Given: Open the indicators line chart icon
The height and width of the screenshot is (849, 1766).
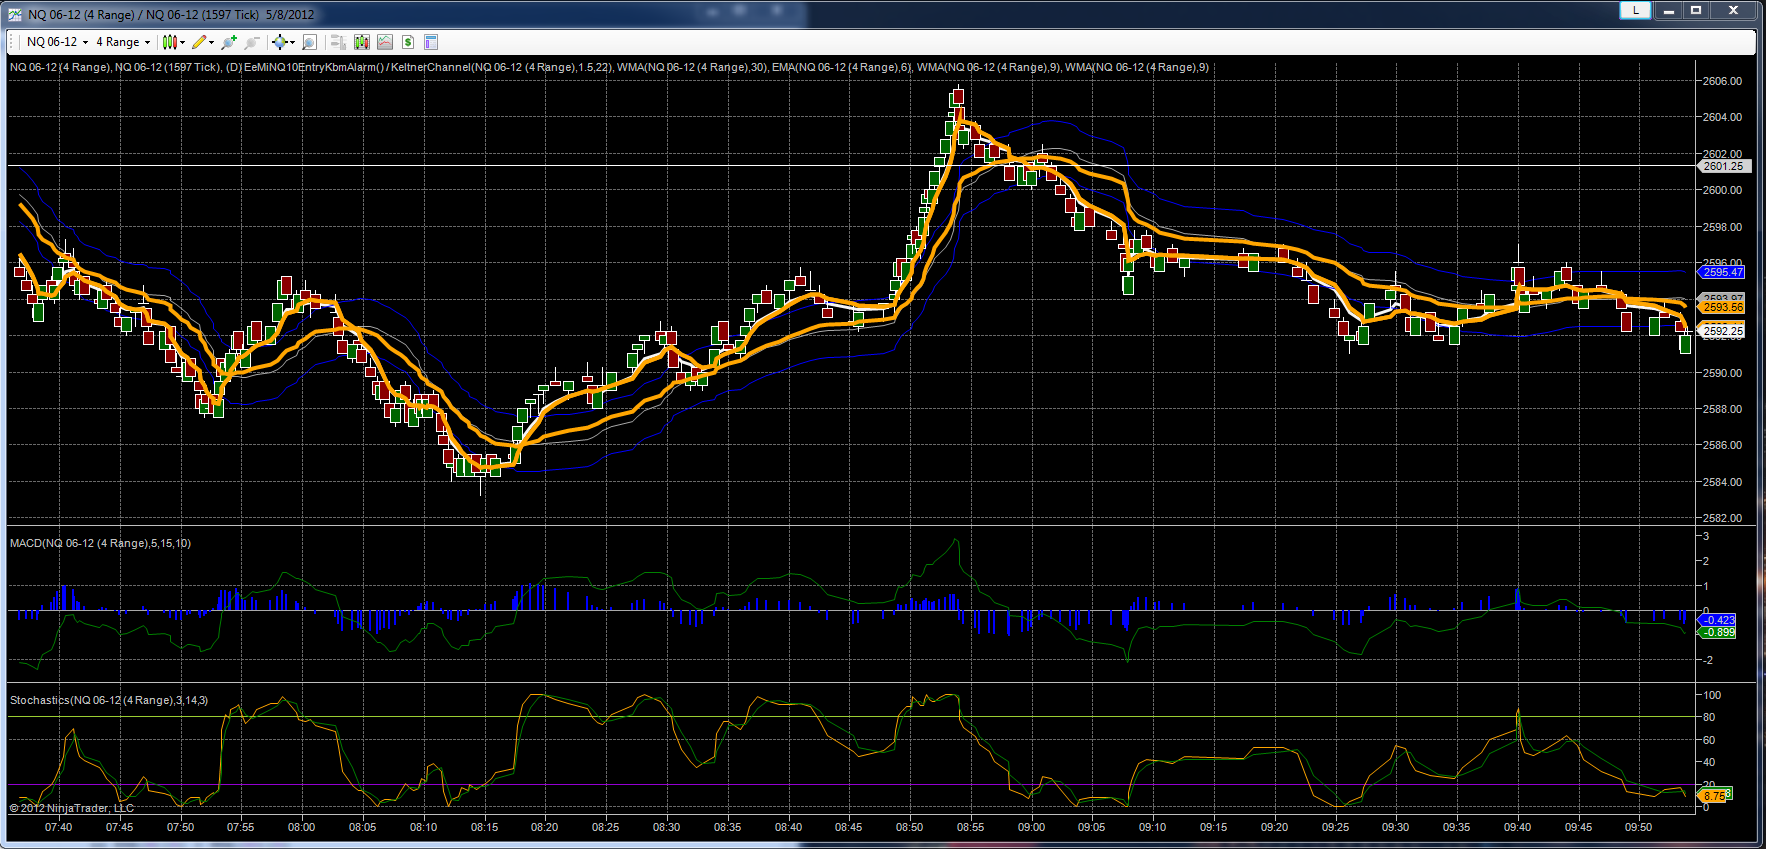Looking at the screenshot, I should (384, 42).
